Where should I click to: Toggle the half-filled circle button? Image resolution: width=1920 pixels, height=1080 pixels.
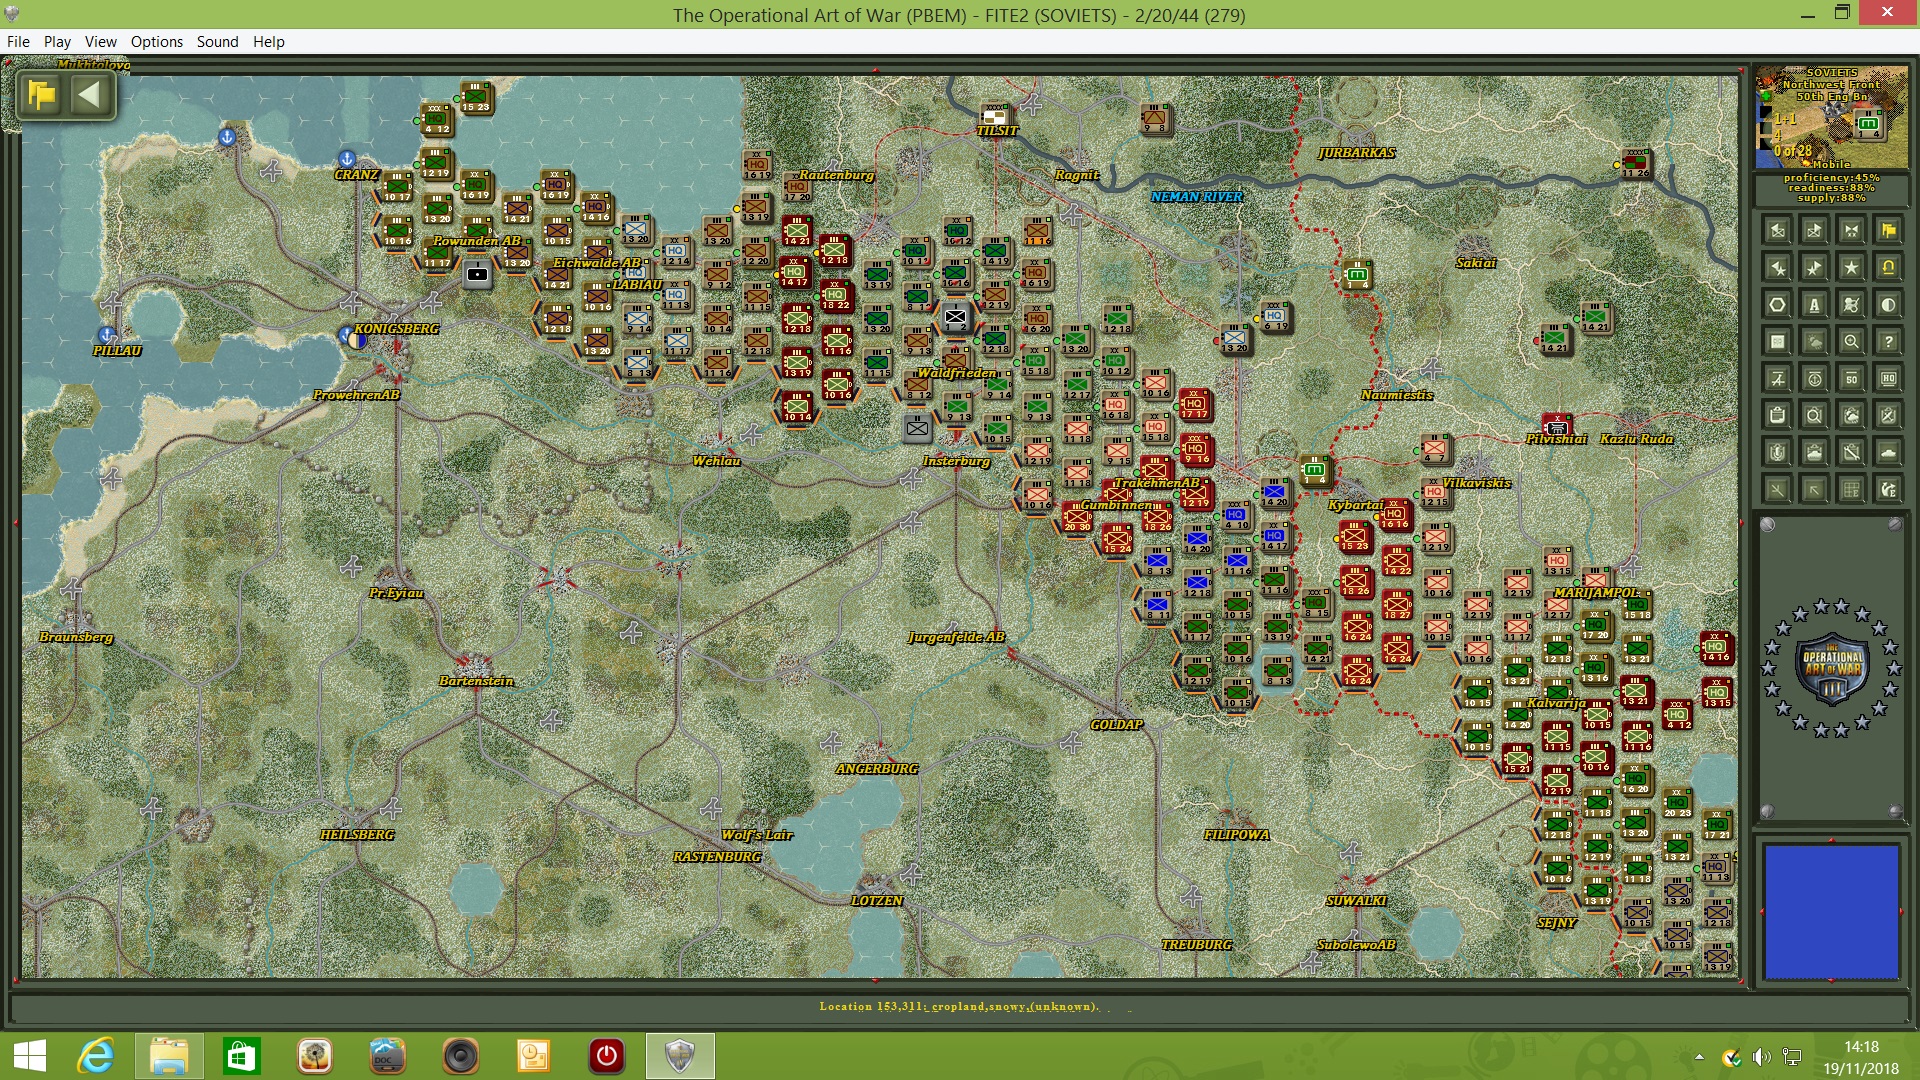tap(1888, 305)
